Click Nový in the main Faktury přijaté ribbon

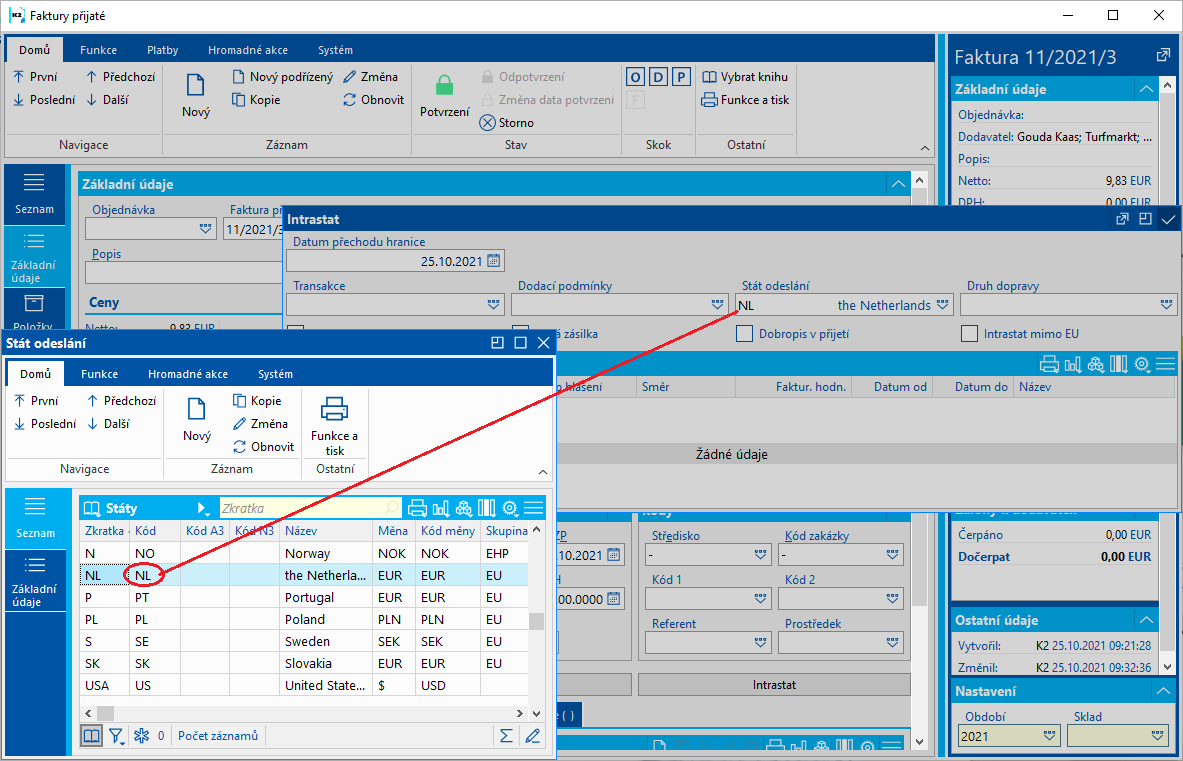[x=195, y=95]
